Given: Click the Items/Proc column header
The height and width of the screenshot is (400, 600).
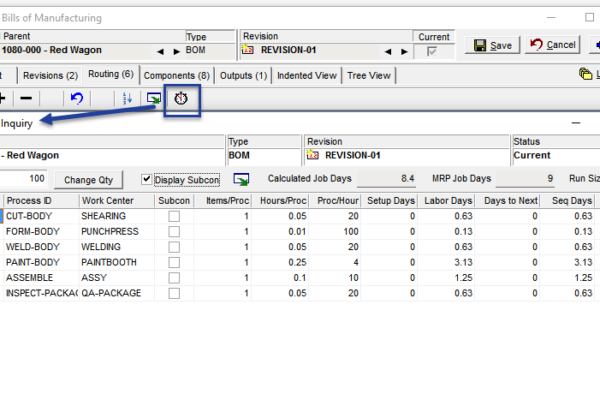Looking at the screenshot, I should click(x=222, y=201).
